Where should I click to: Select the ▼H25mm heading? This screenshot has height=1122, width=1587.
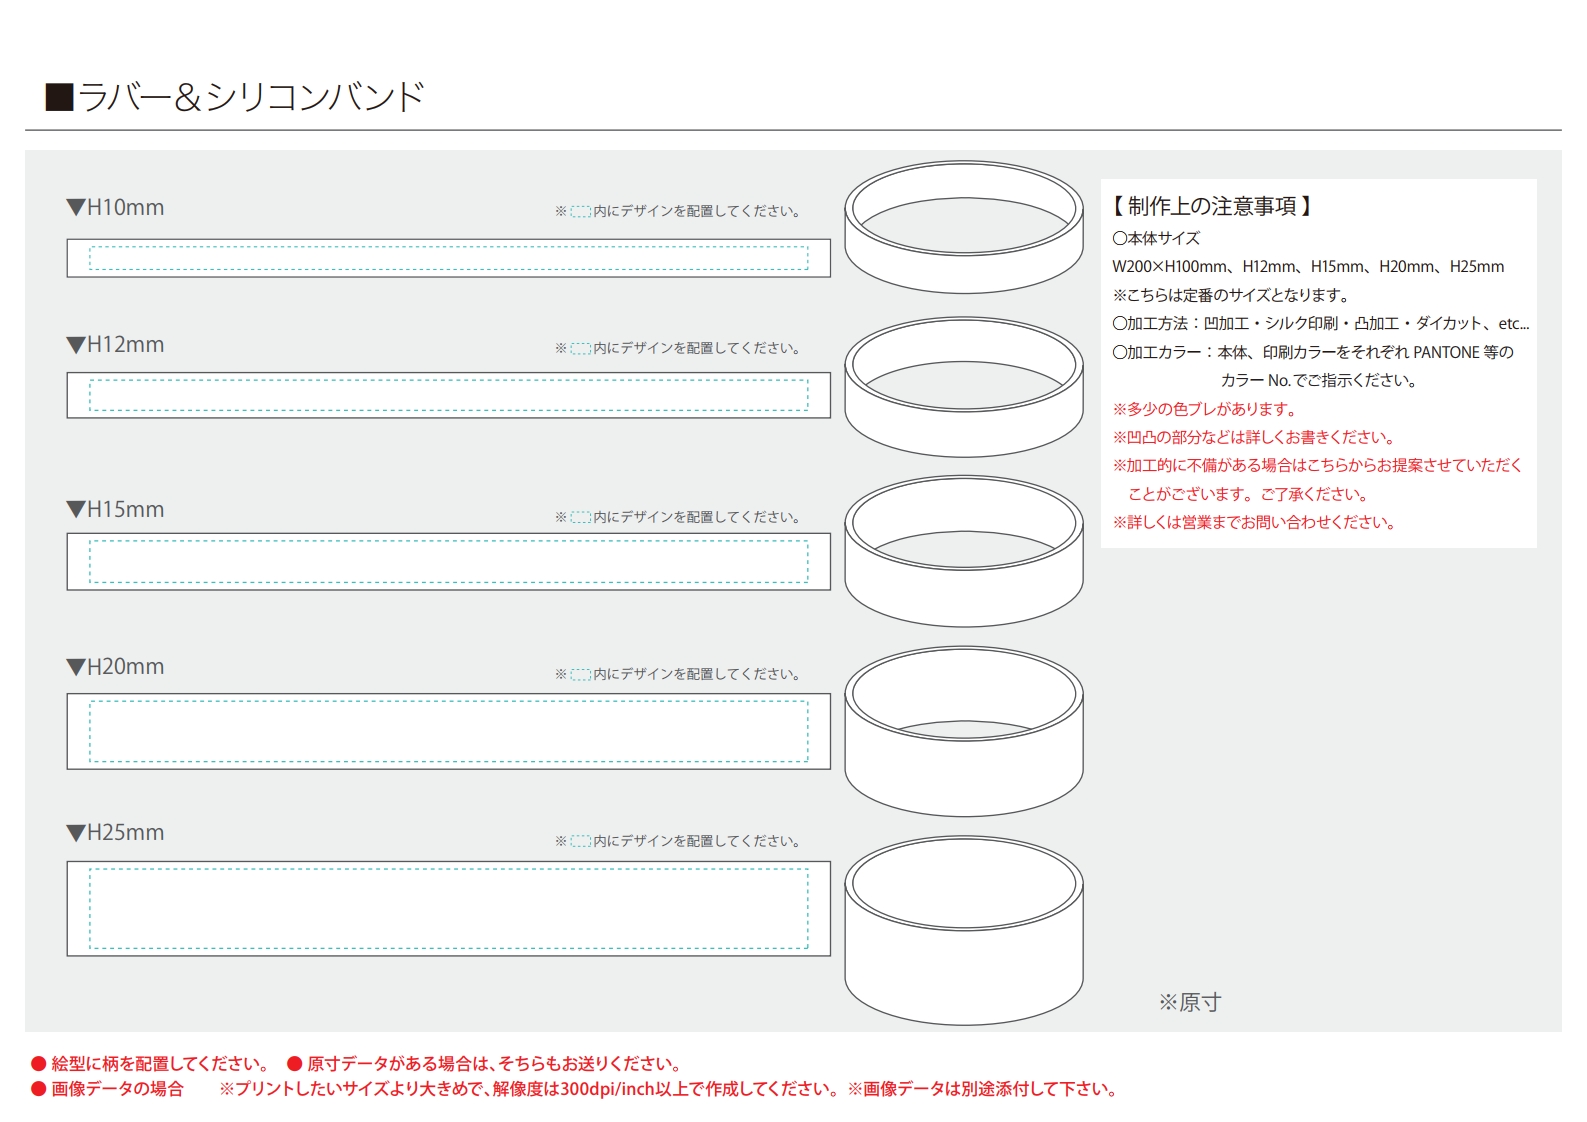(115, 832)
